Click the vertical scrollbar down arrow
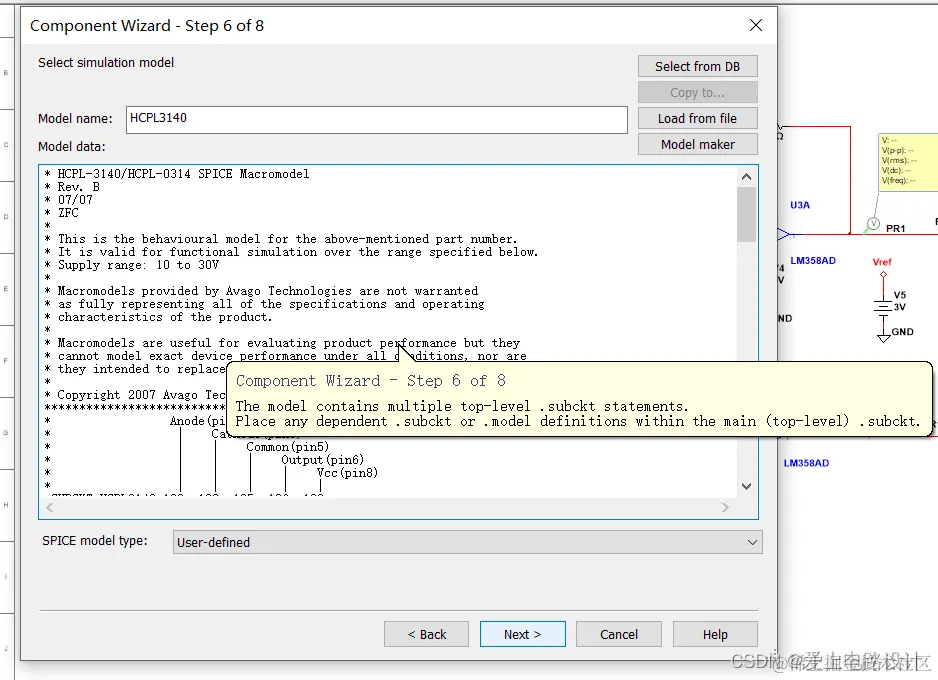This screenshot has width=938, height=680. (746, 485)
